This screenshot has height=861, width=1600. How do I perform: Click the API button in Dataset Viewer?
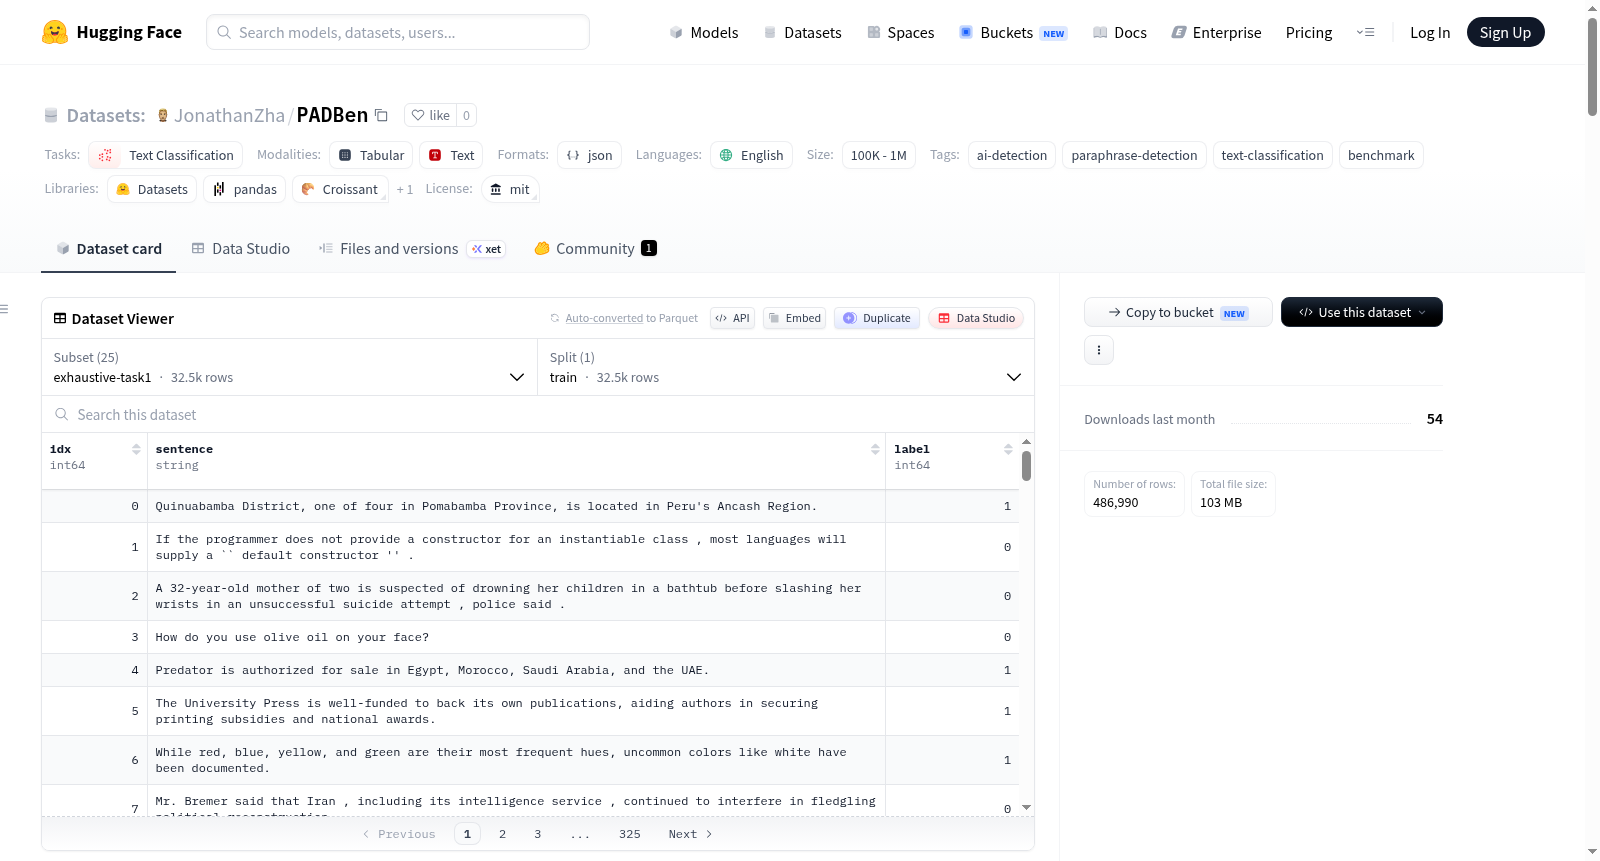click(x=732, y=318)
